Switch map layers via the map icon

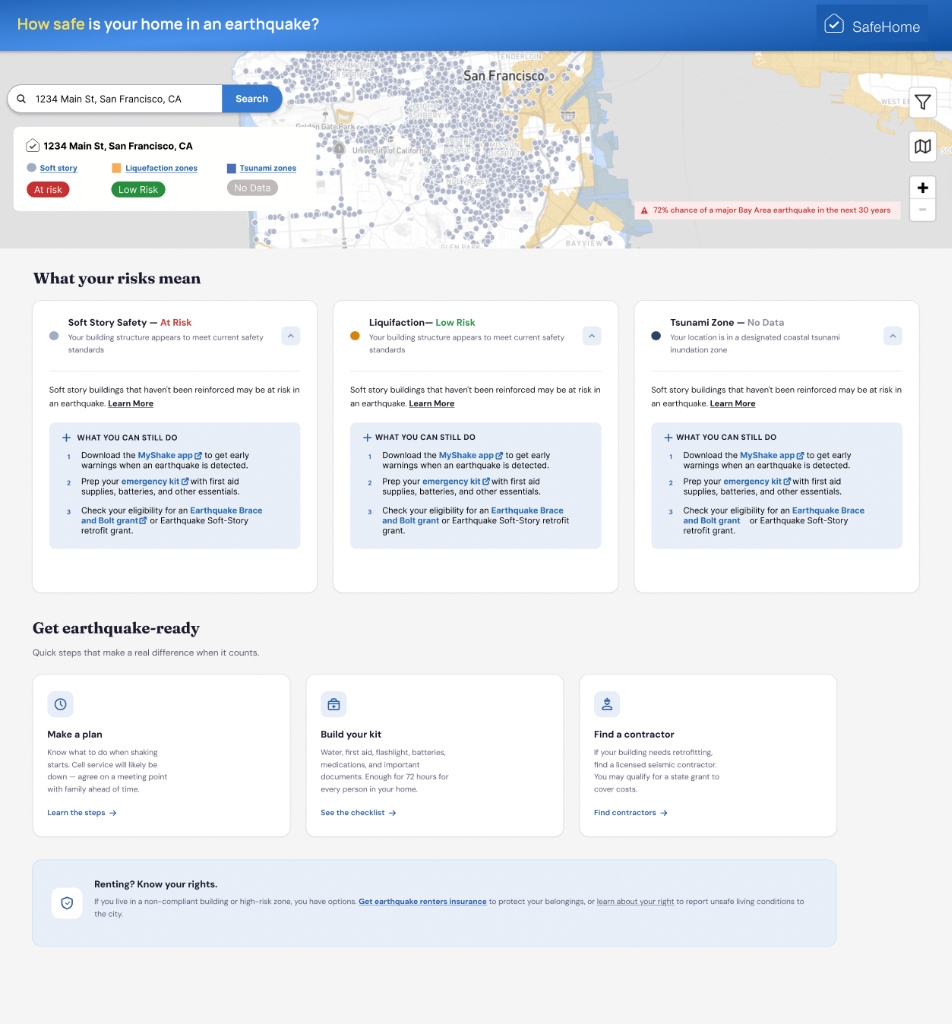pyautogui.click(x=922, y=145)
